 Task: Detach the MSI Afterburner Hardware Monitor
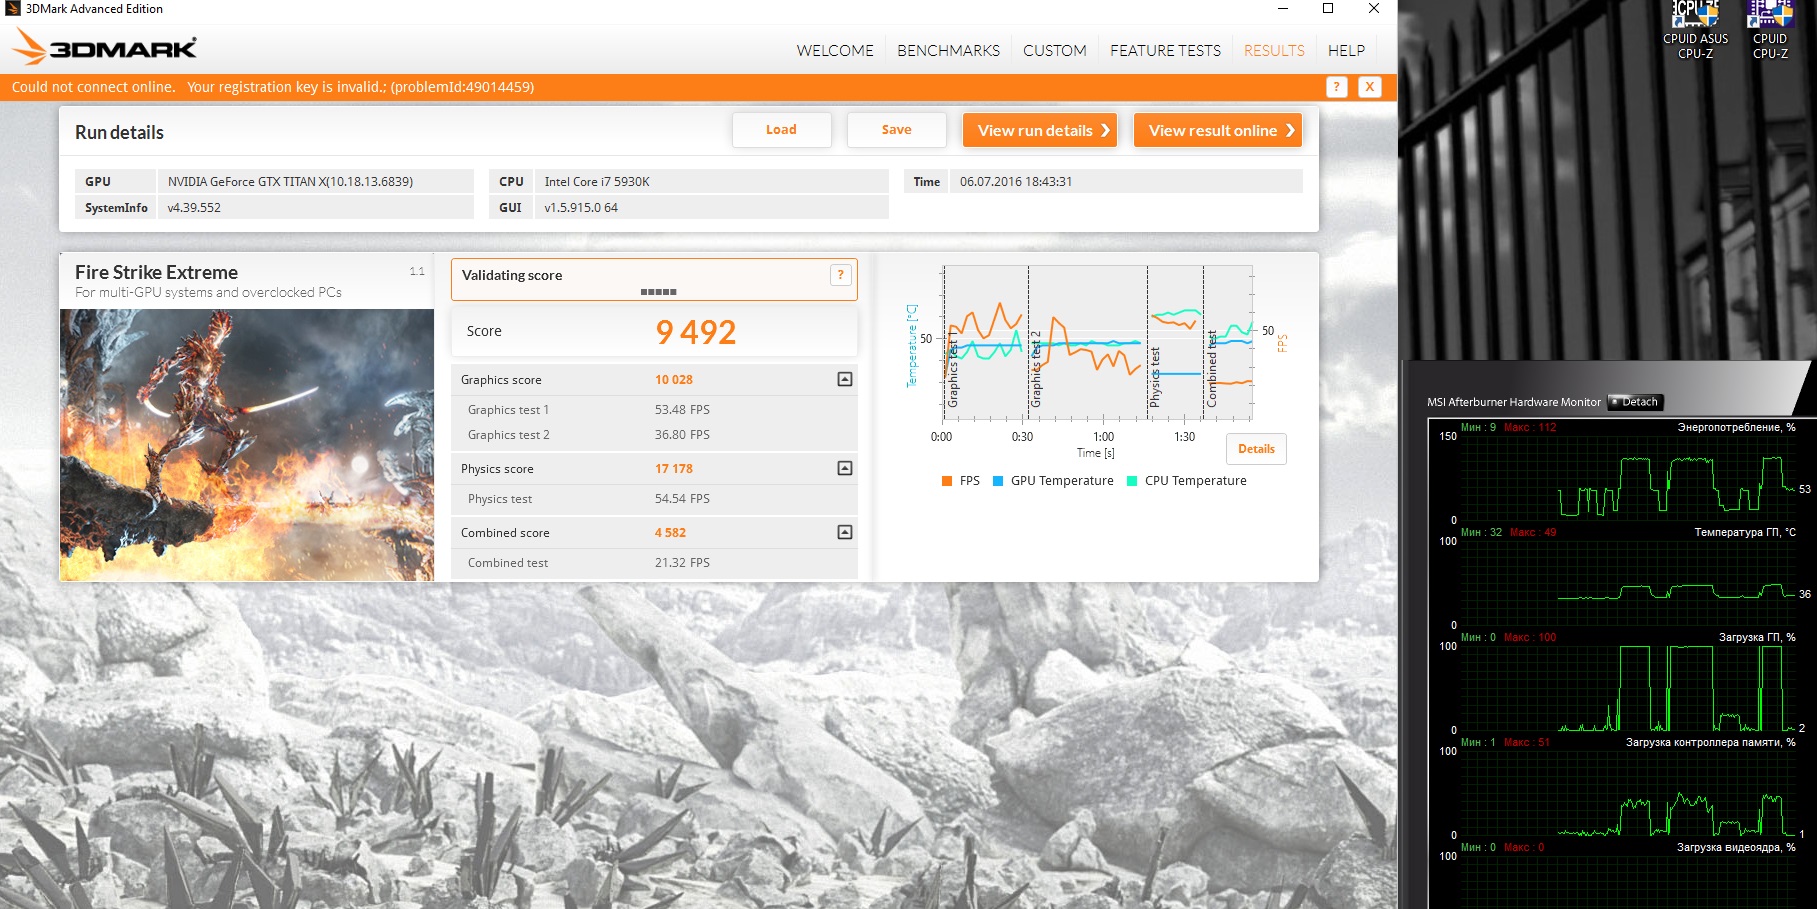tap(1634, 402)
